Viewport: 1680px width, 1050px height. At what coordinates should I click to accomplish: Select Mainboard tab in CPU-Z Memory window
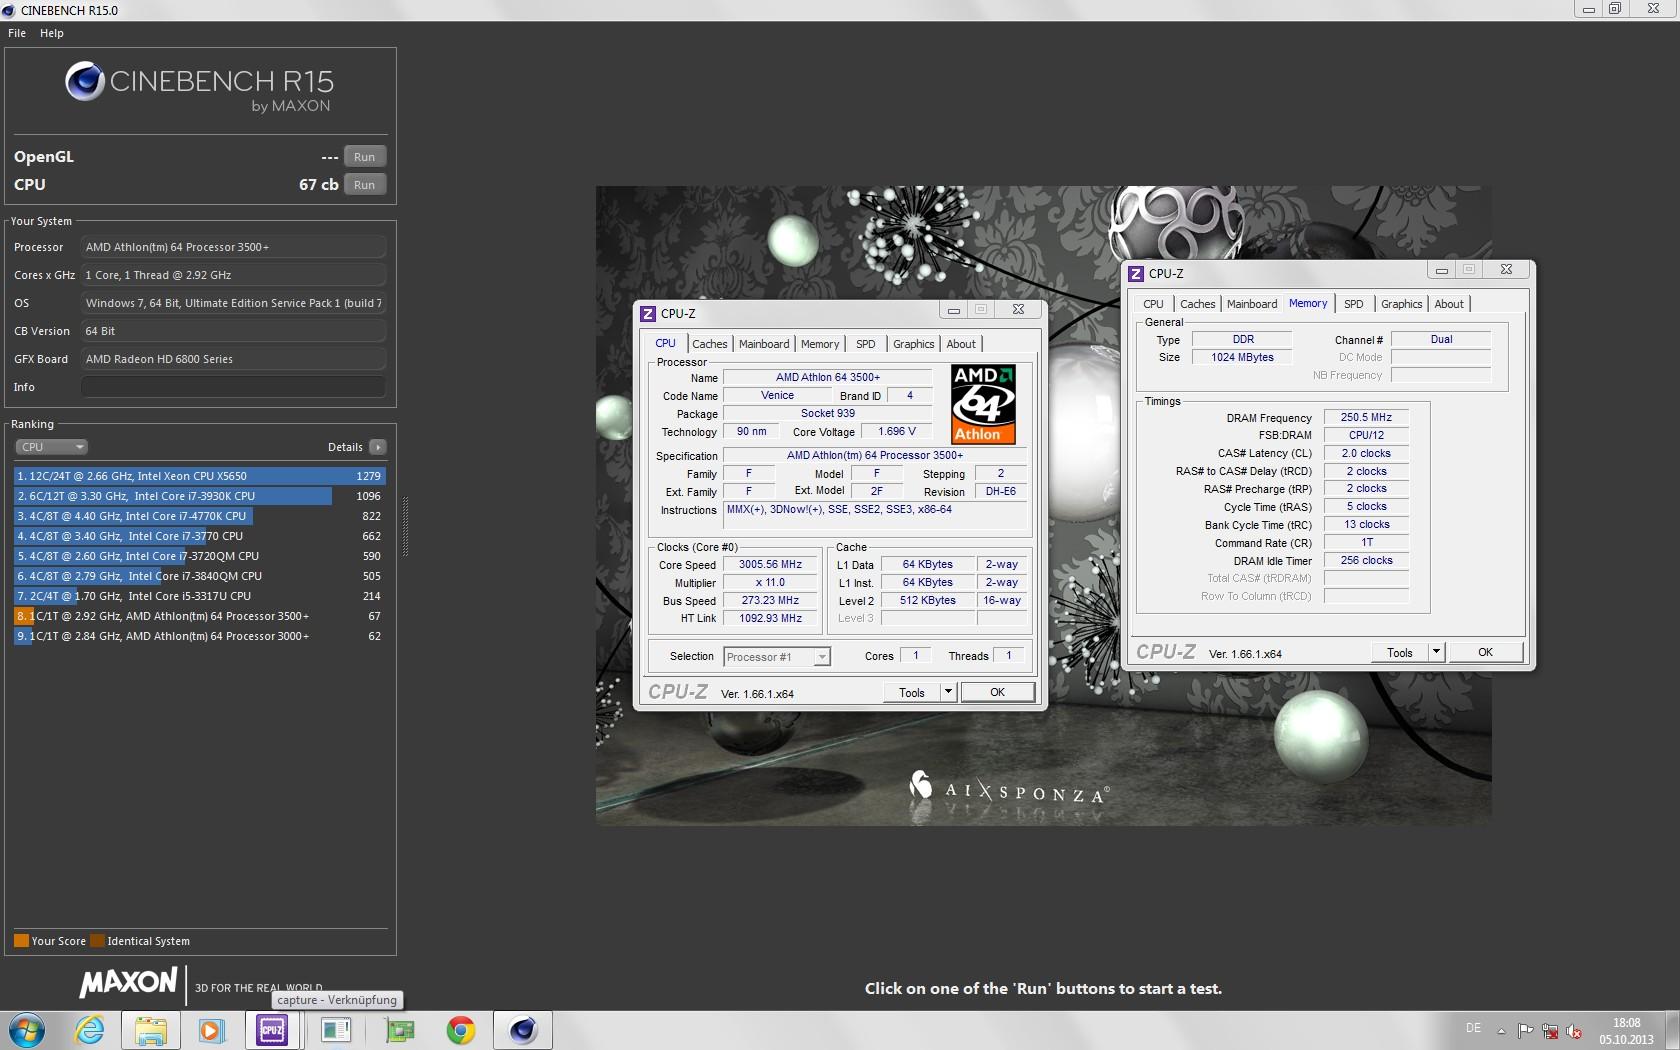1252,304
